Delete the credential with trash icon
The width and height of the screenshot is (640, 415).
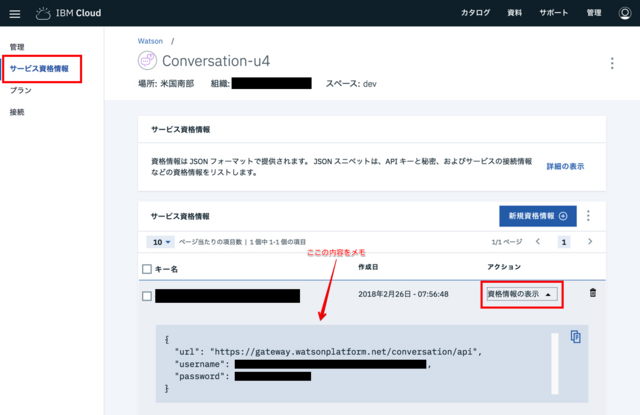(x=593, y=293)
